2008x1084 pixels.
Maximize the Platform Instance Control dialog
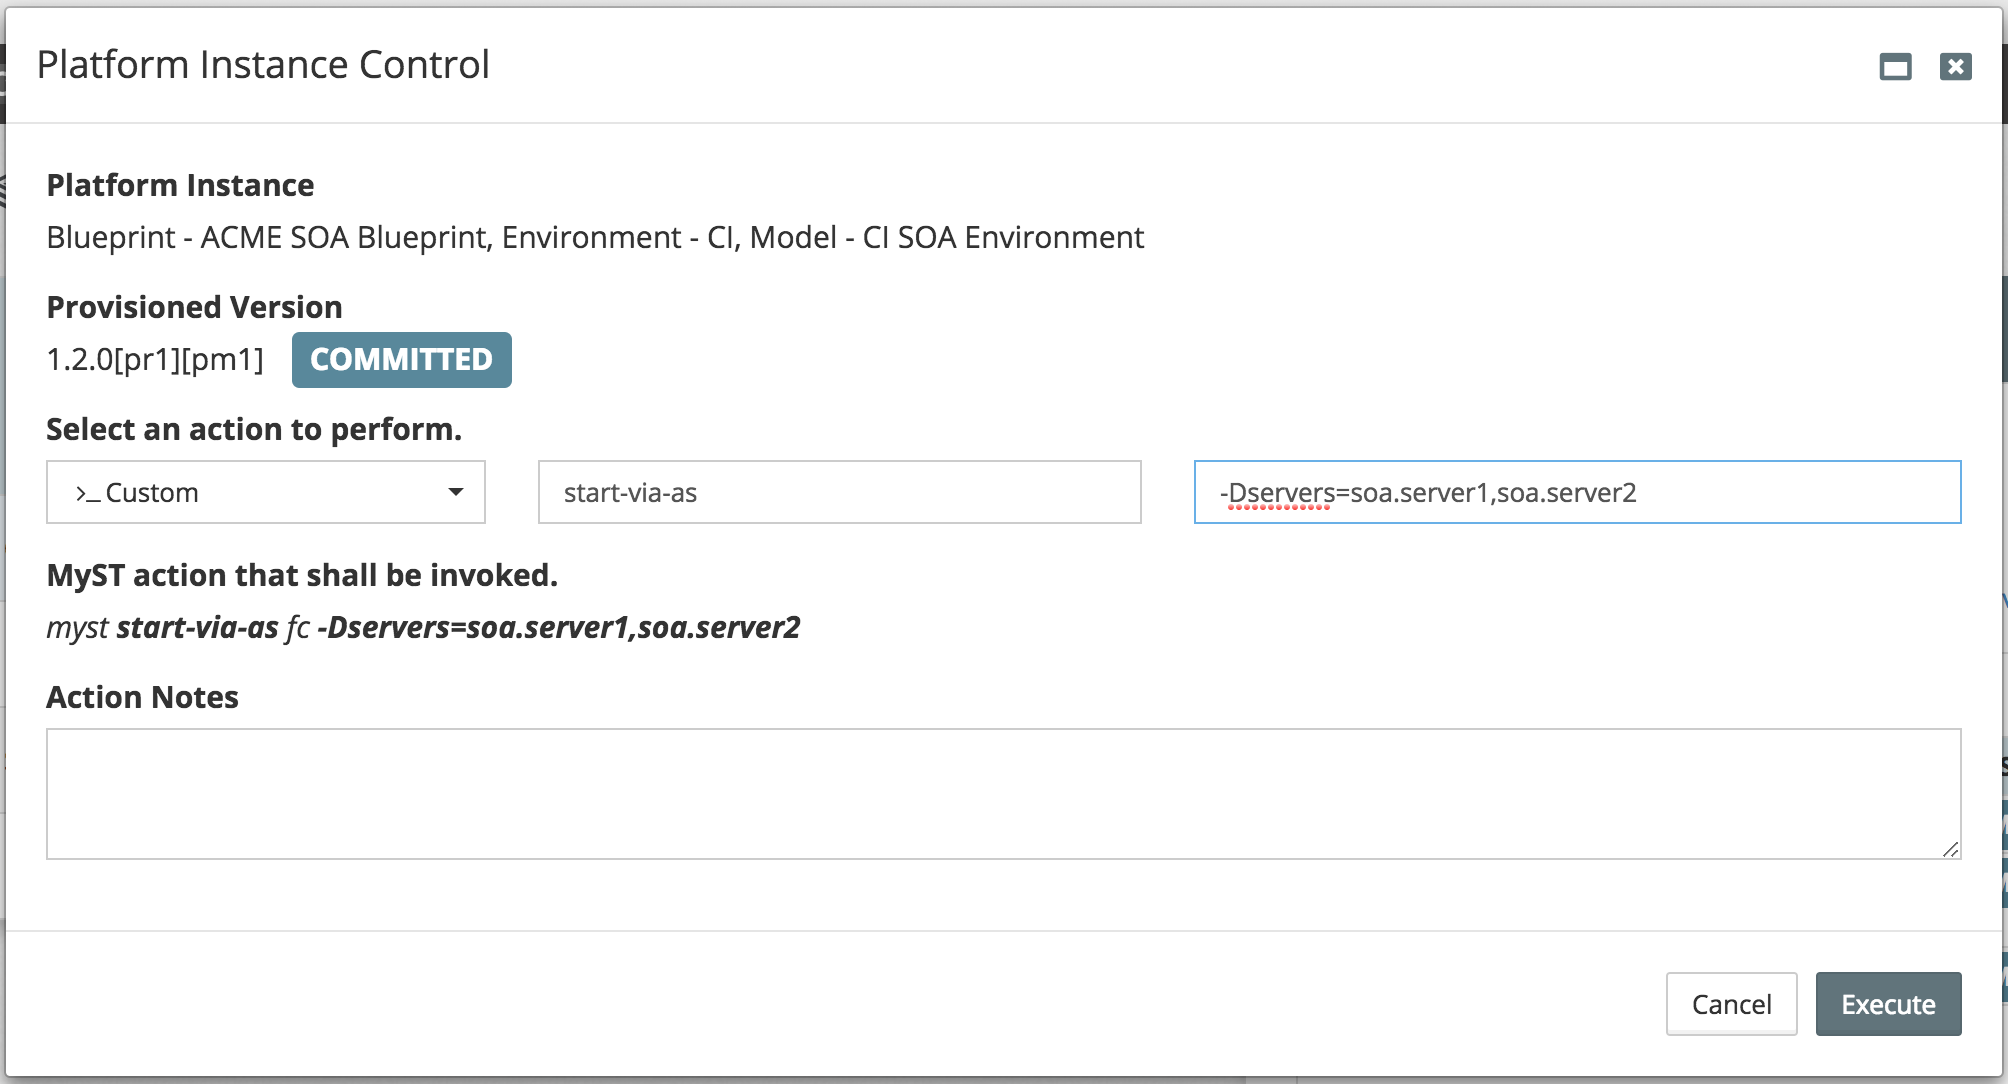[1895, 67]
